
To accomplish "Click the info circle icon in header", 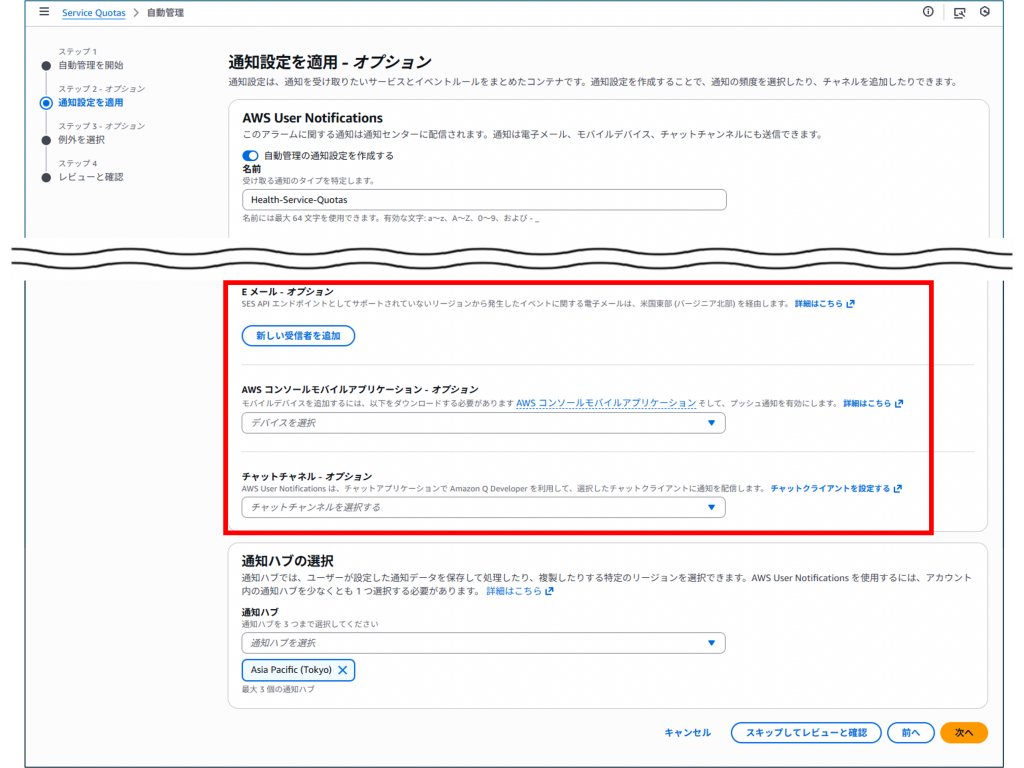I will 928,12.
